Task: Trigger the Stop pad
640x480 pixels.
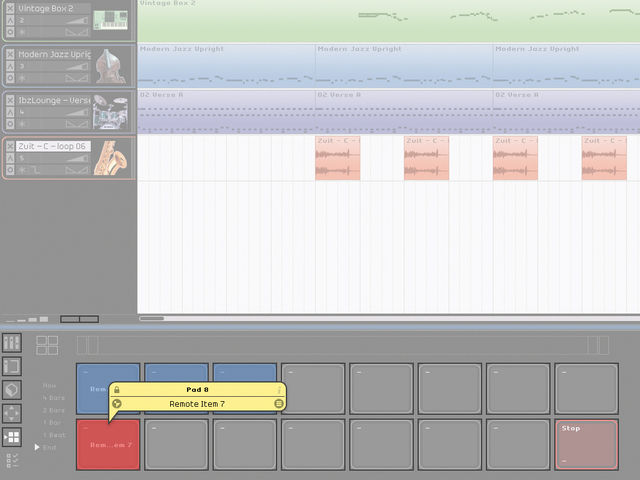Action: (587, 444)
